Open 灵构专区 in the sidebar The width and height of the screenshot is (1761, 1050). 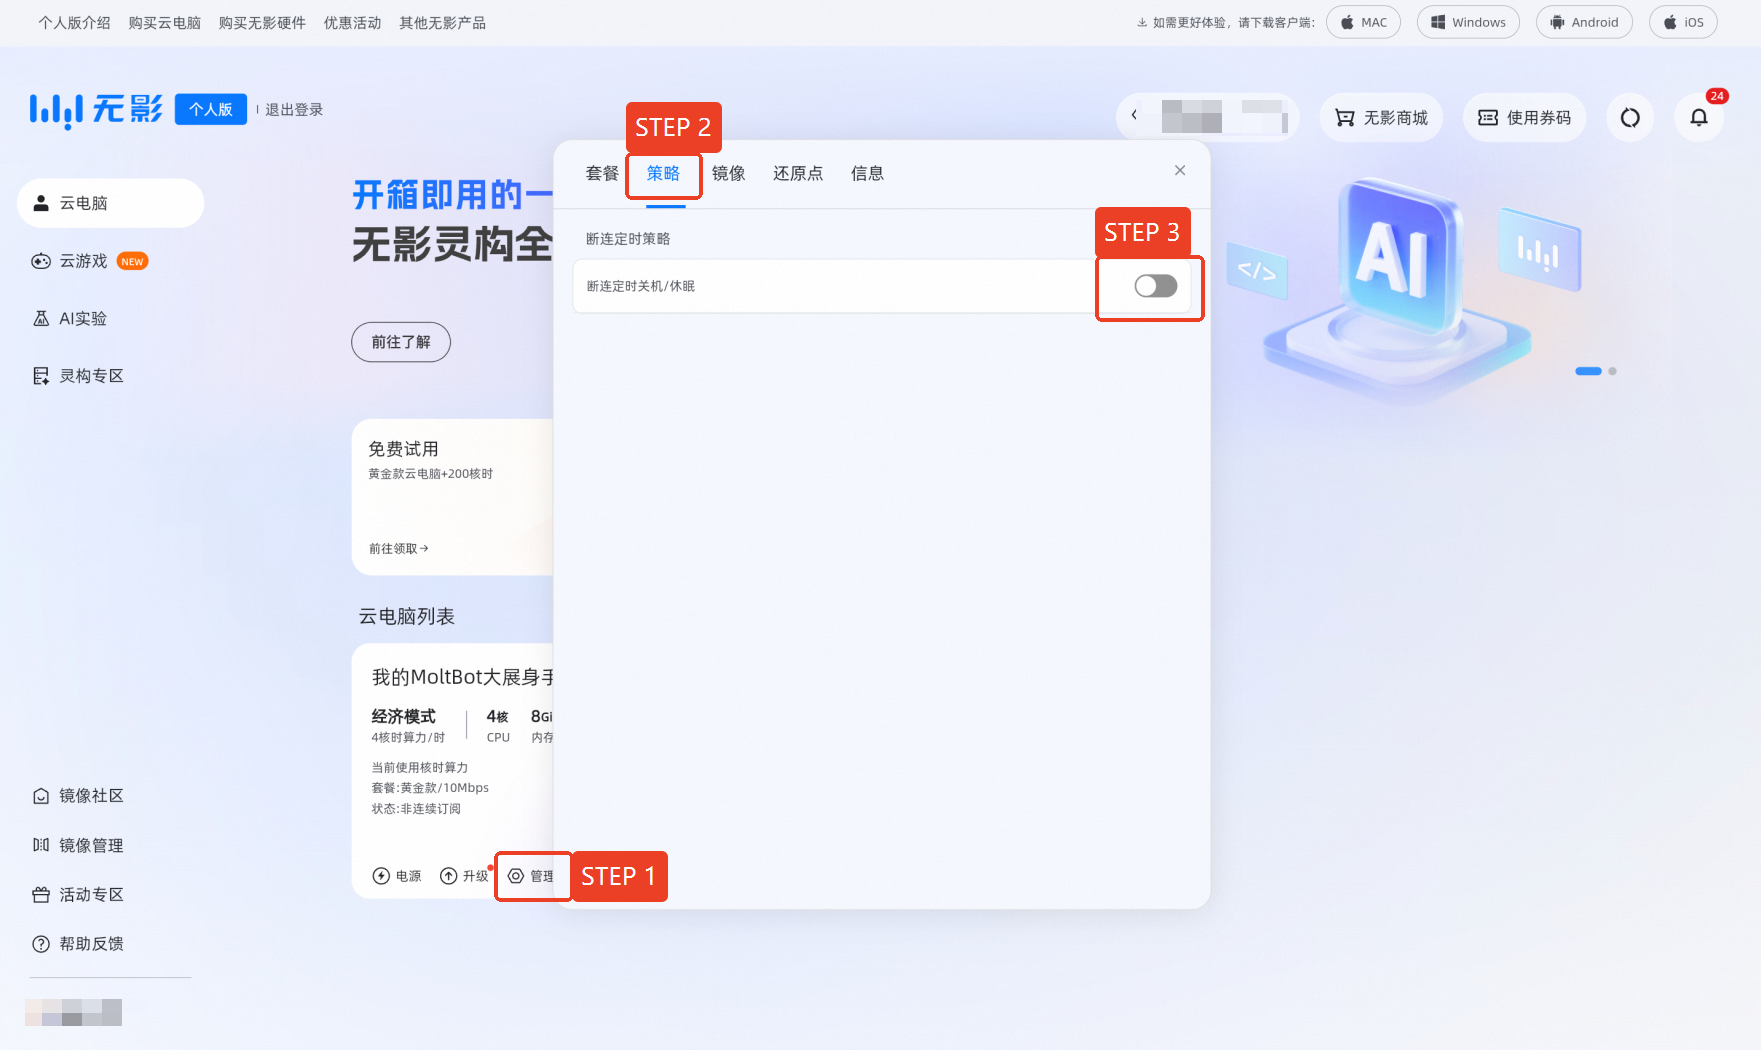78,376
